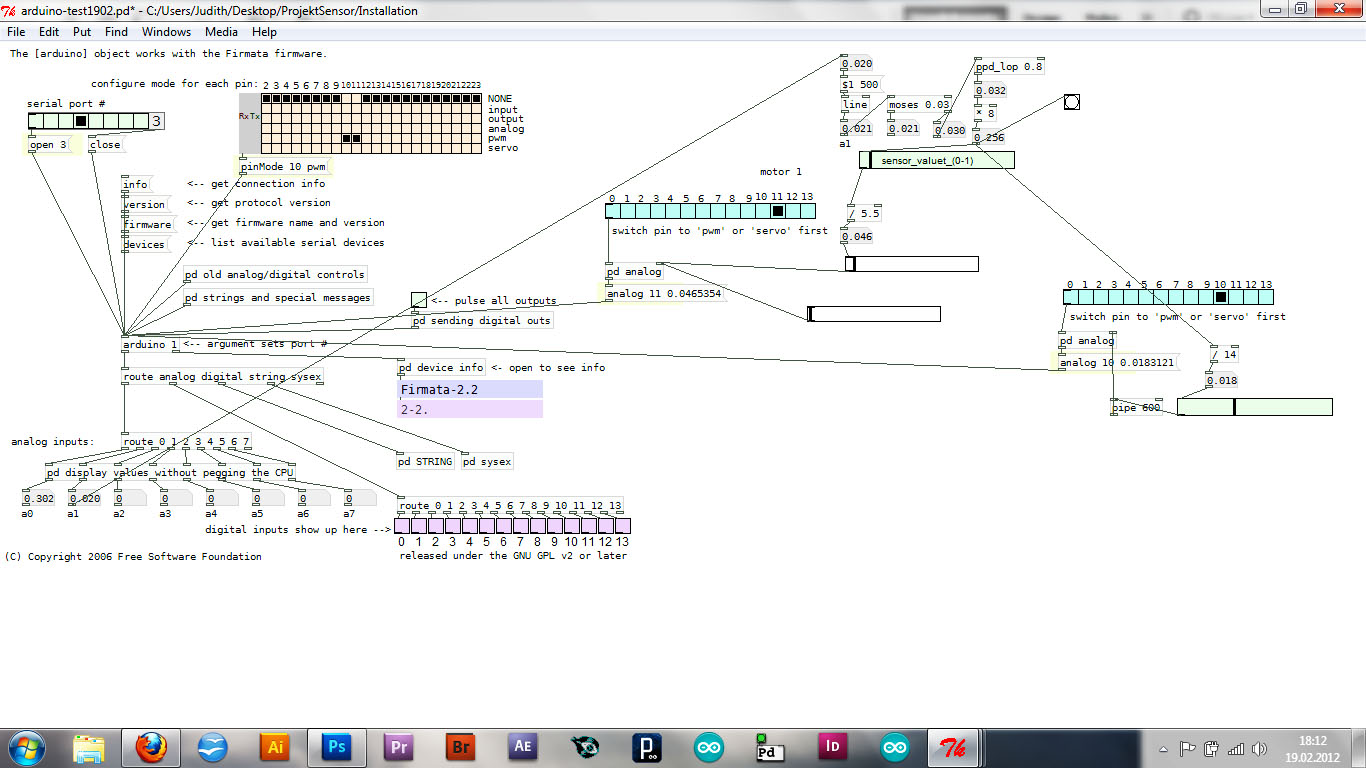
Task: Open Photoshop from the taskbar
Action: [x=336, y=747]
